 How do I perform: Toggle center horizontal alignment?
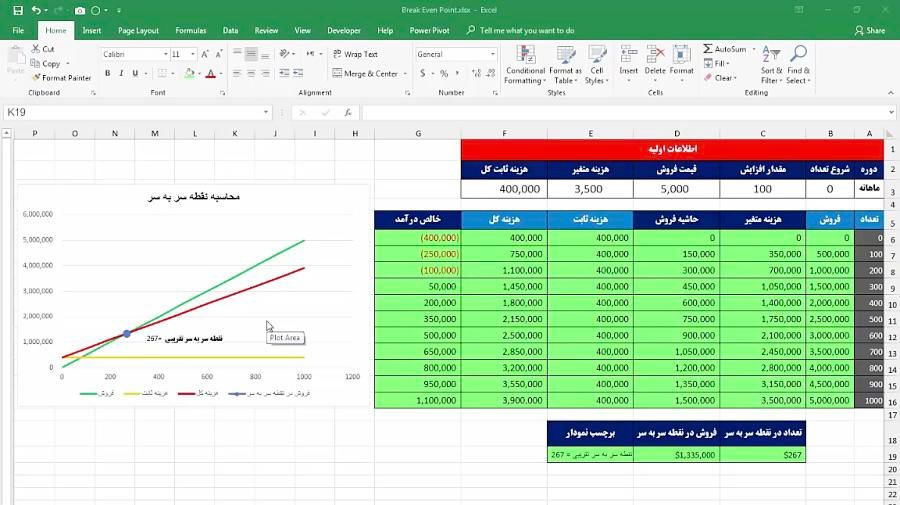(x=251, y=73)
